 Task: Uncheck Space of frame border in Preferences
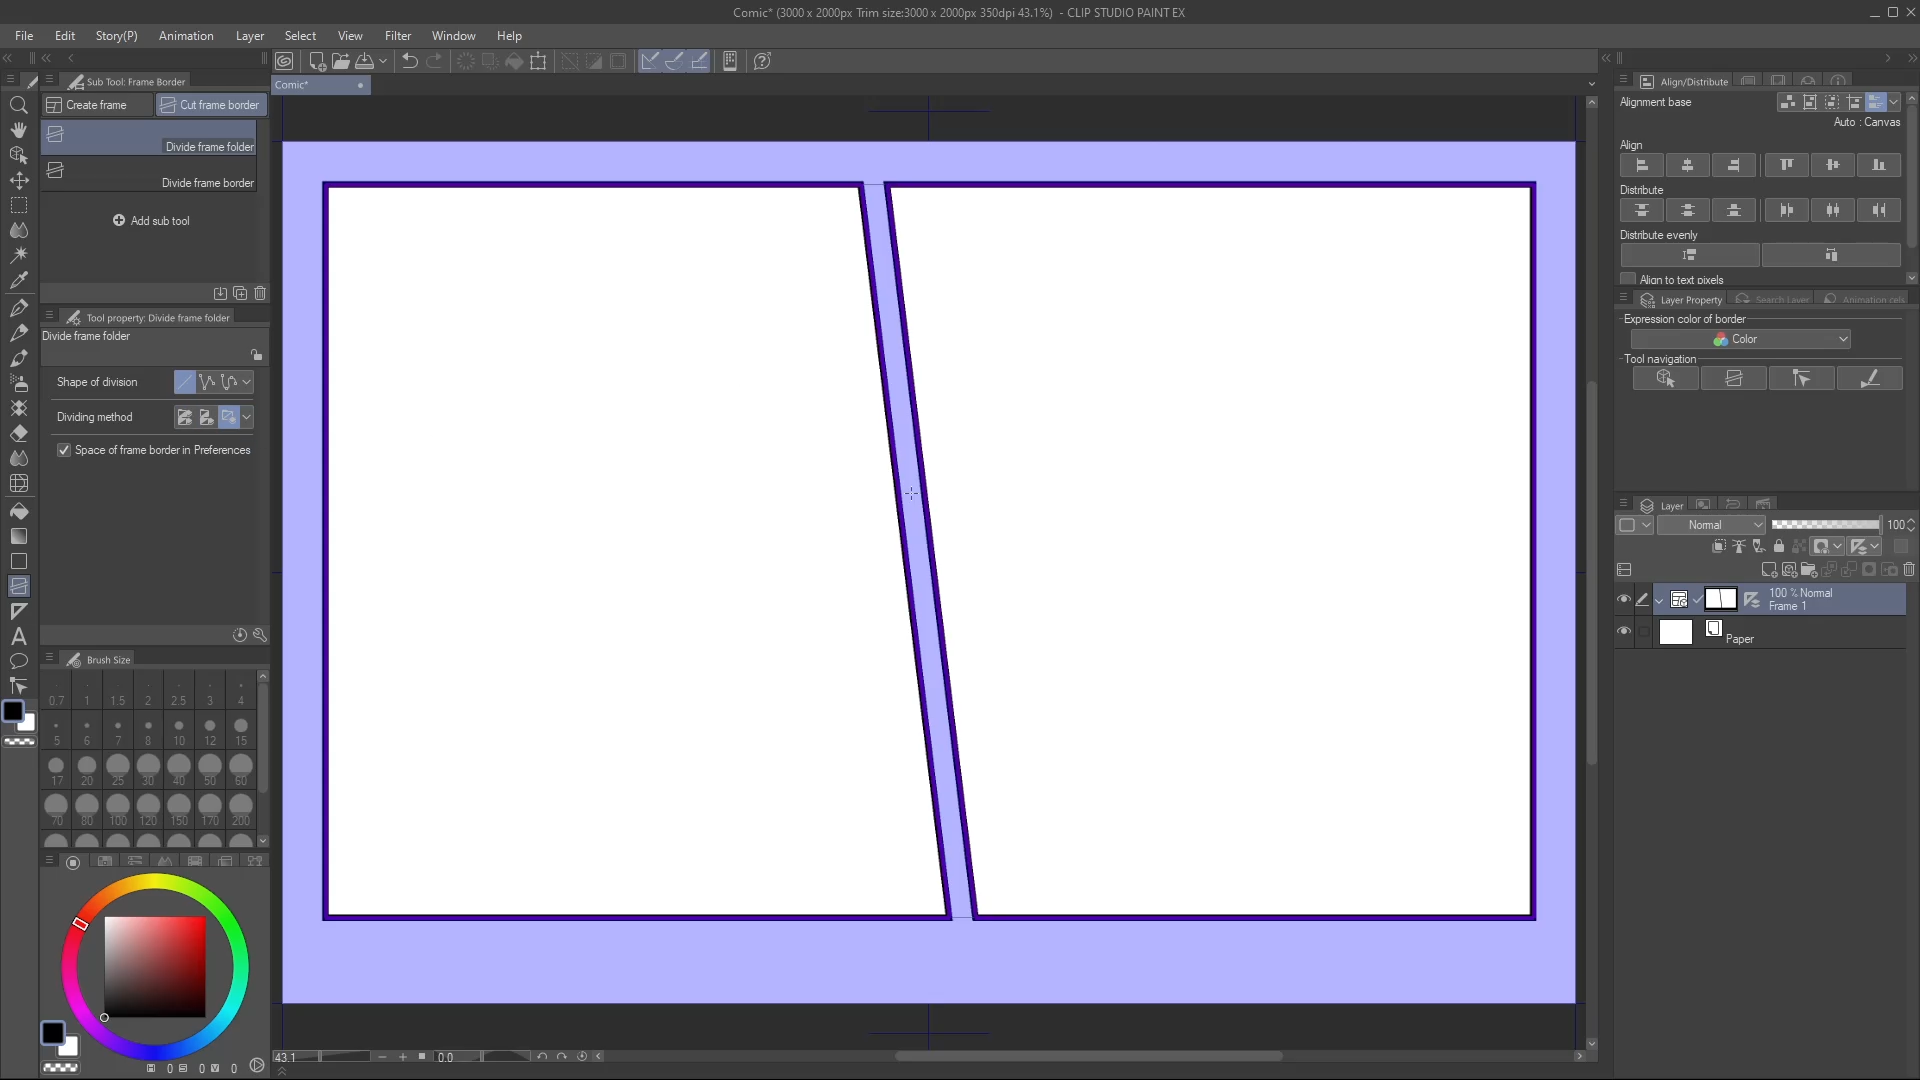pyautogui.click(x=64, y=450)
